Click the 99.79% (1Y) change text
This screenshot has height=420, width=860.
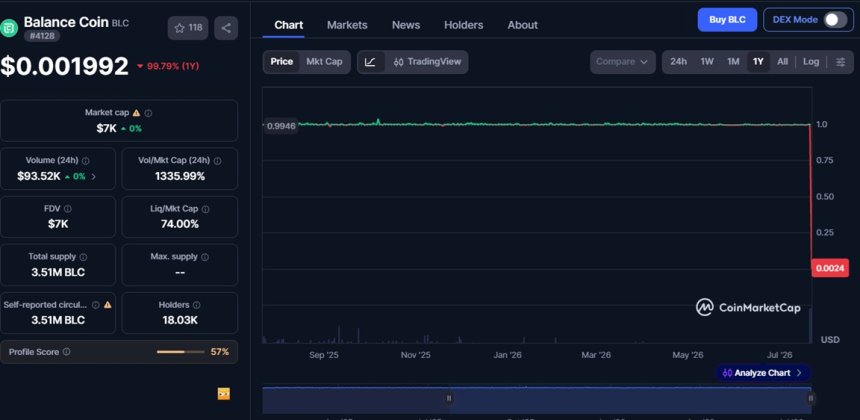tap(173, 66)
